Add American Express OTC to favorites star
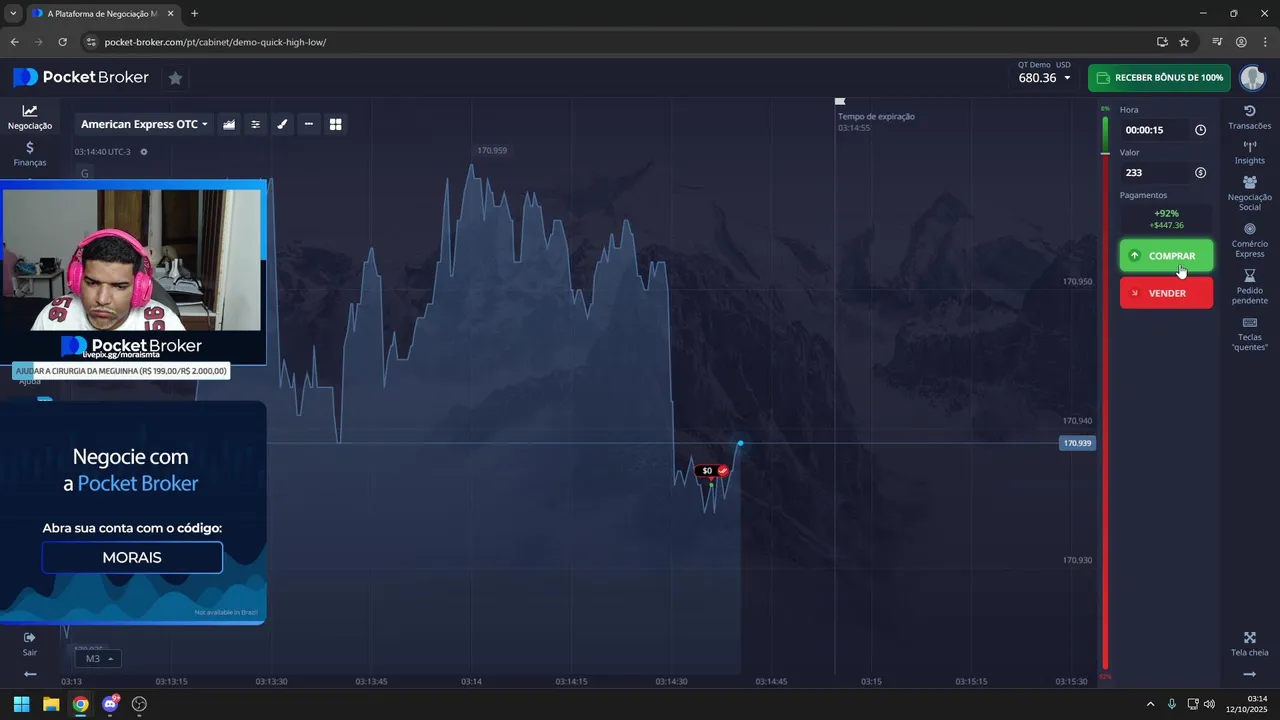Screen dimensions: 1280x720 175,77
